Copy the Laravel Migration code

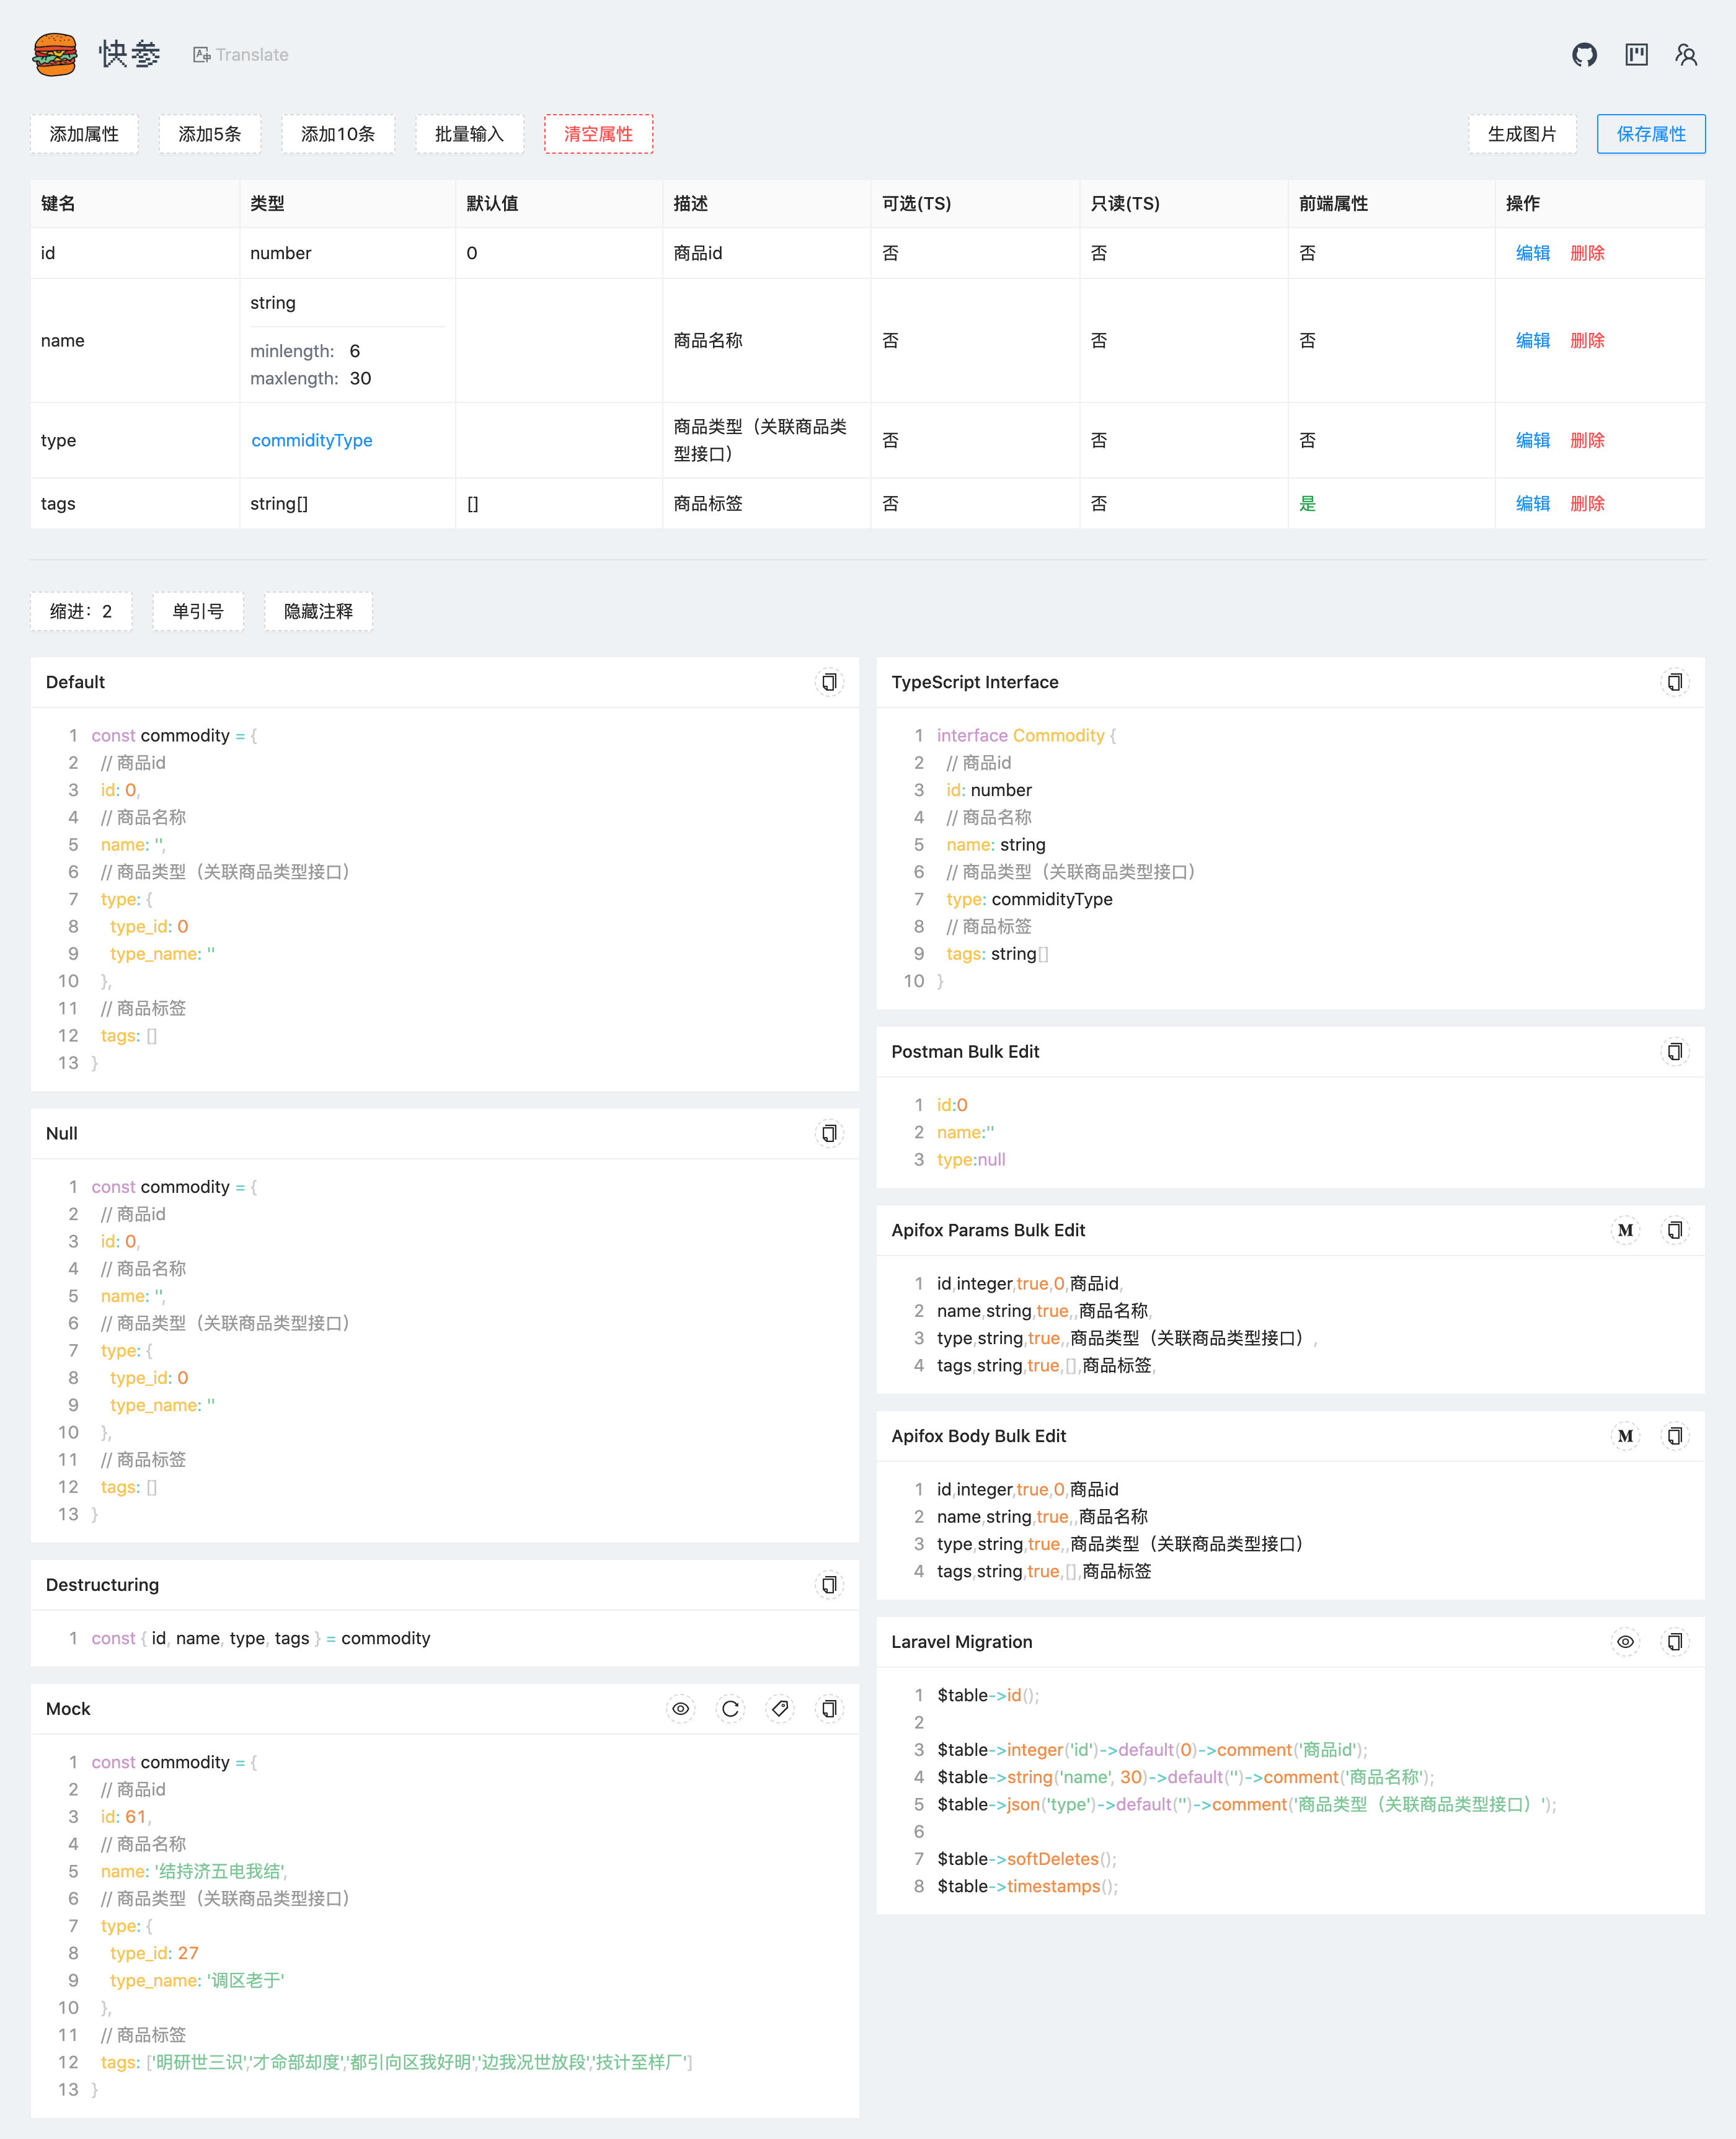[1675, 1642]
